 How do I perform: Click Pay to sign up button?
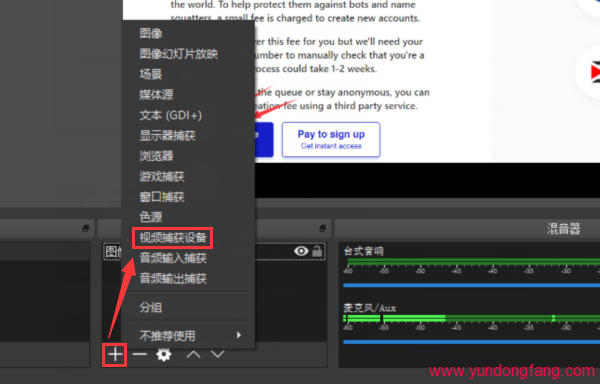pos(331,139)
